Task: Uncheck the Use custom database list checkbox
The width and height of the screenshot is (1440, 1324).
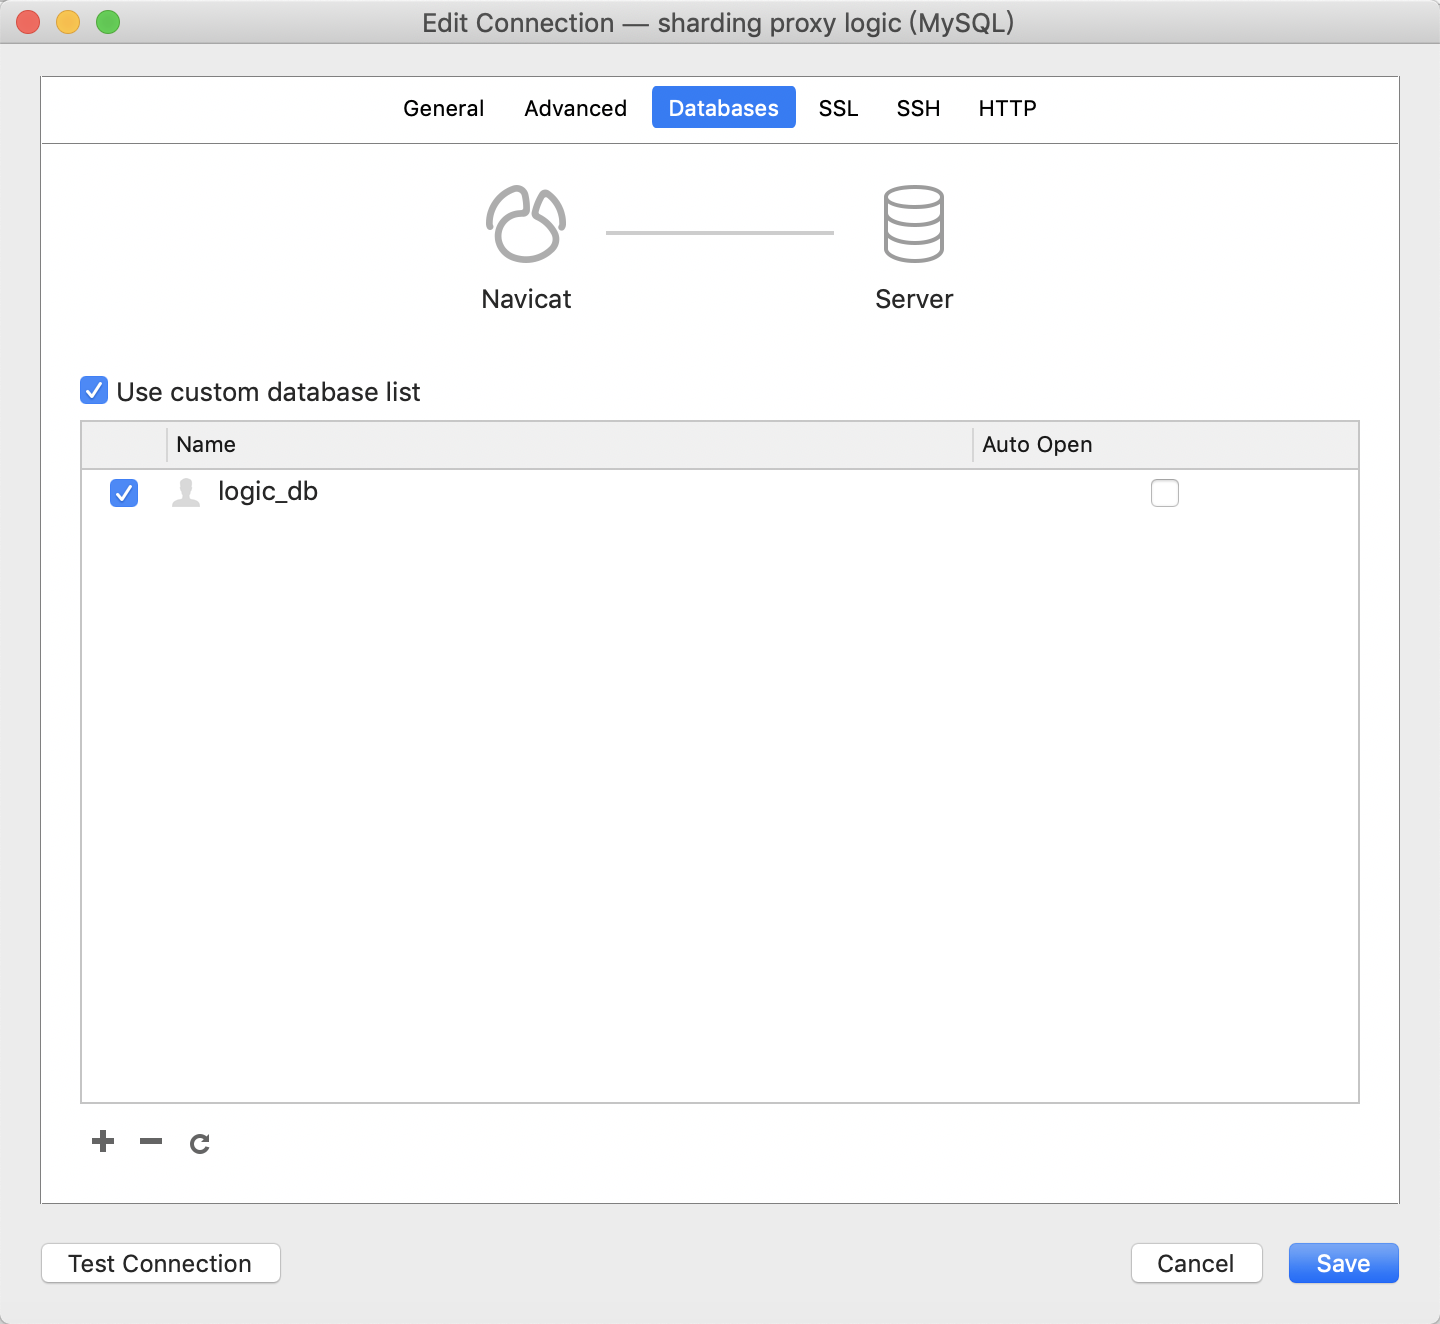Action: click(93, 390)
